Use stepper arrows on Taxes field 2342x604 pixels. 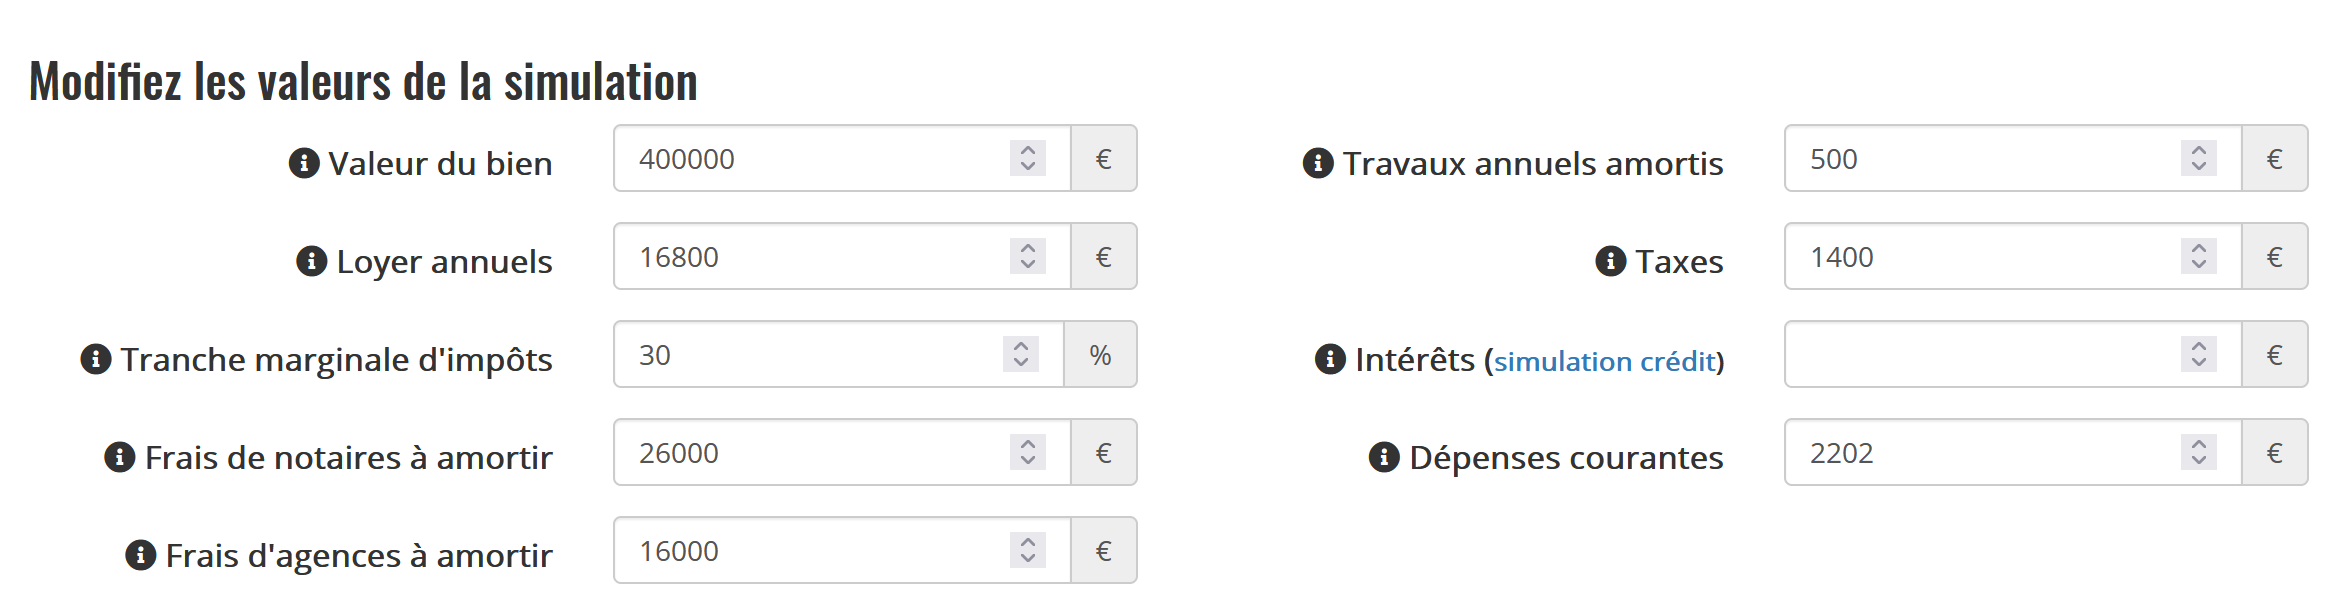click(2198, 257)
